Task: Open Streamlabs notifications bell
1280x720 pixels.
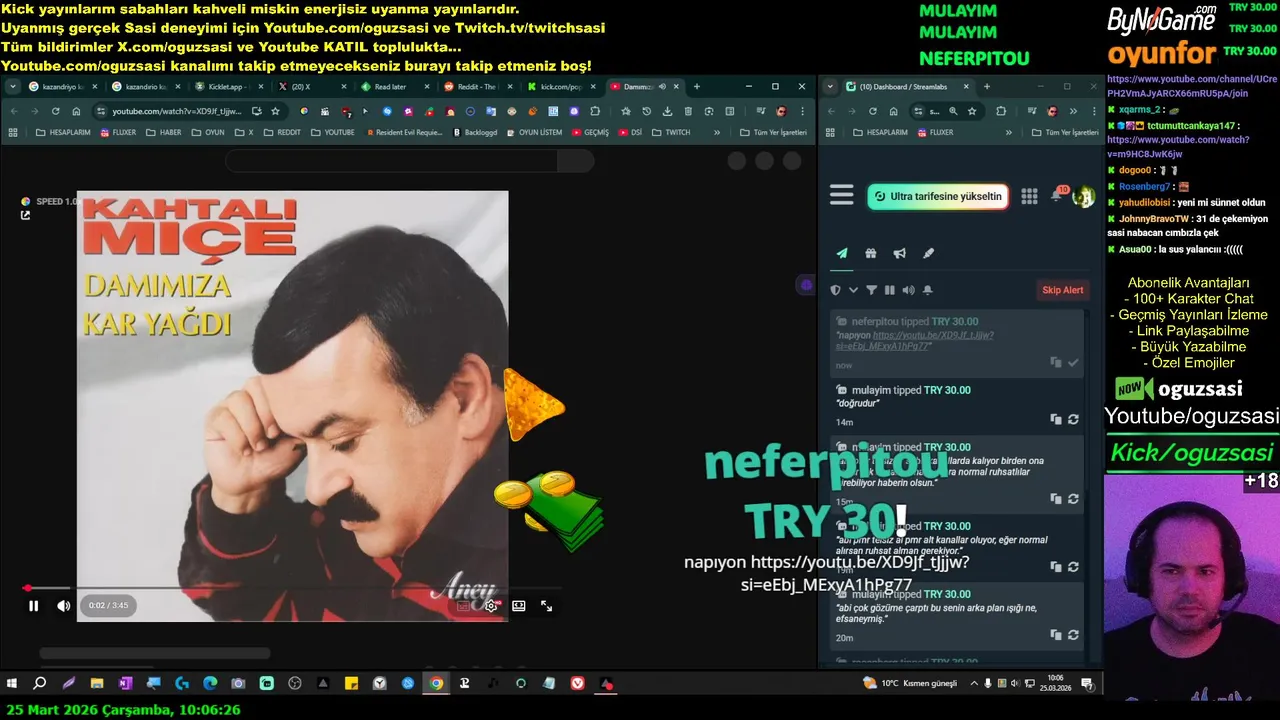Action: tap(1057, 195)
